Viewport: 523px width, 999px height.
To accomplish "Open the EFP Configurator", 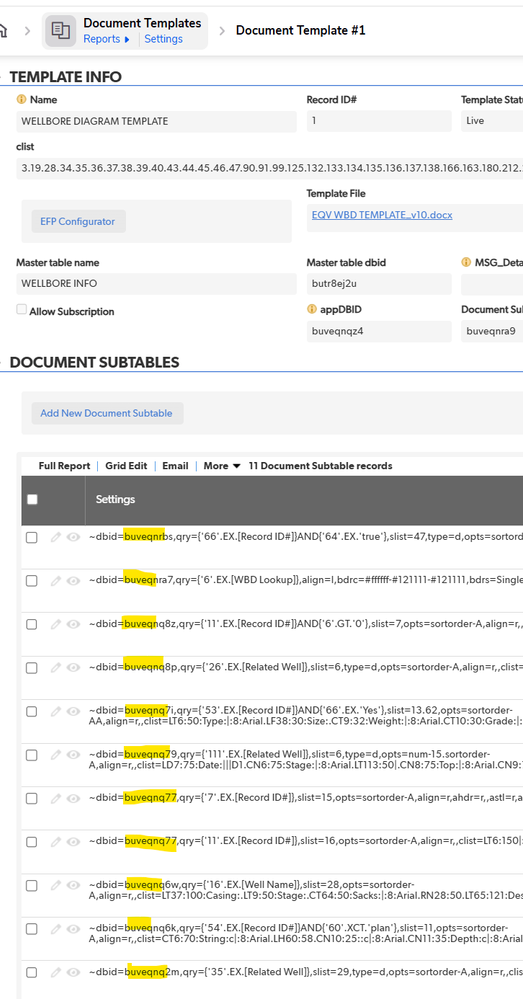I will [78, 221].
